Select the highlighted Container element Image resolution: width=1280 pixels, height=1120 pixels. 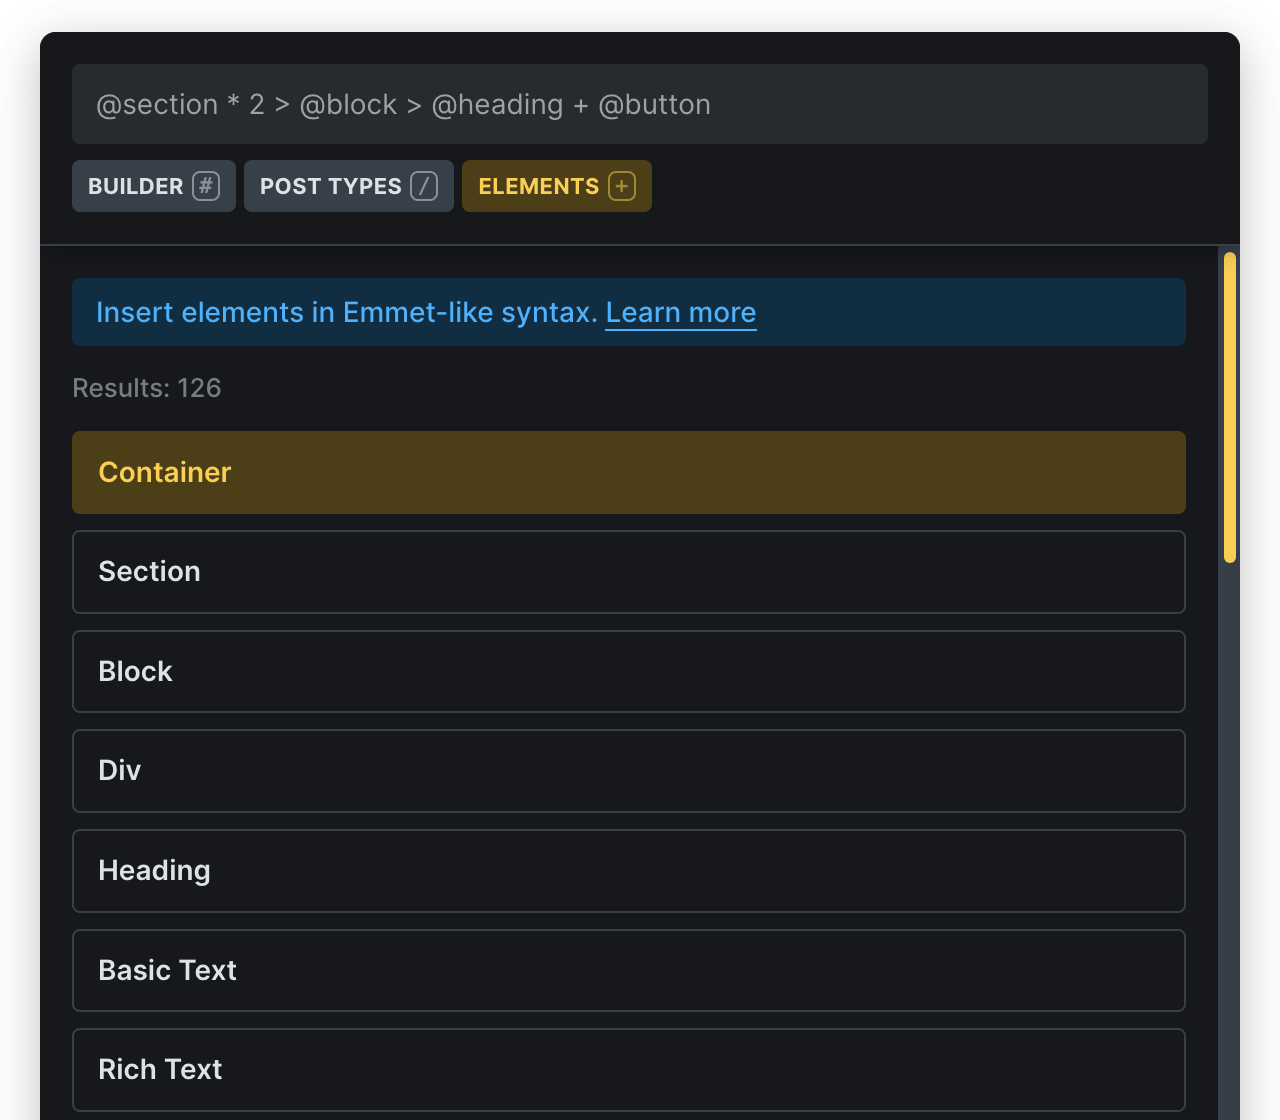point(628,472)
